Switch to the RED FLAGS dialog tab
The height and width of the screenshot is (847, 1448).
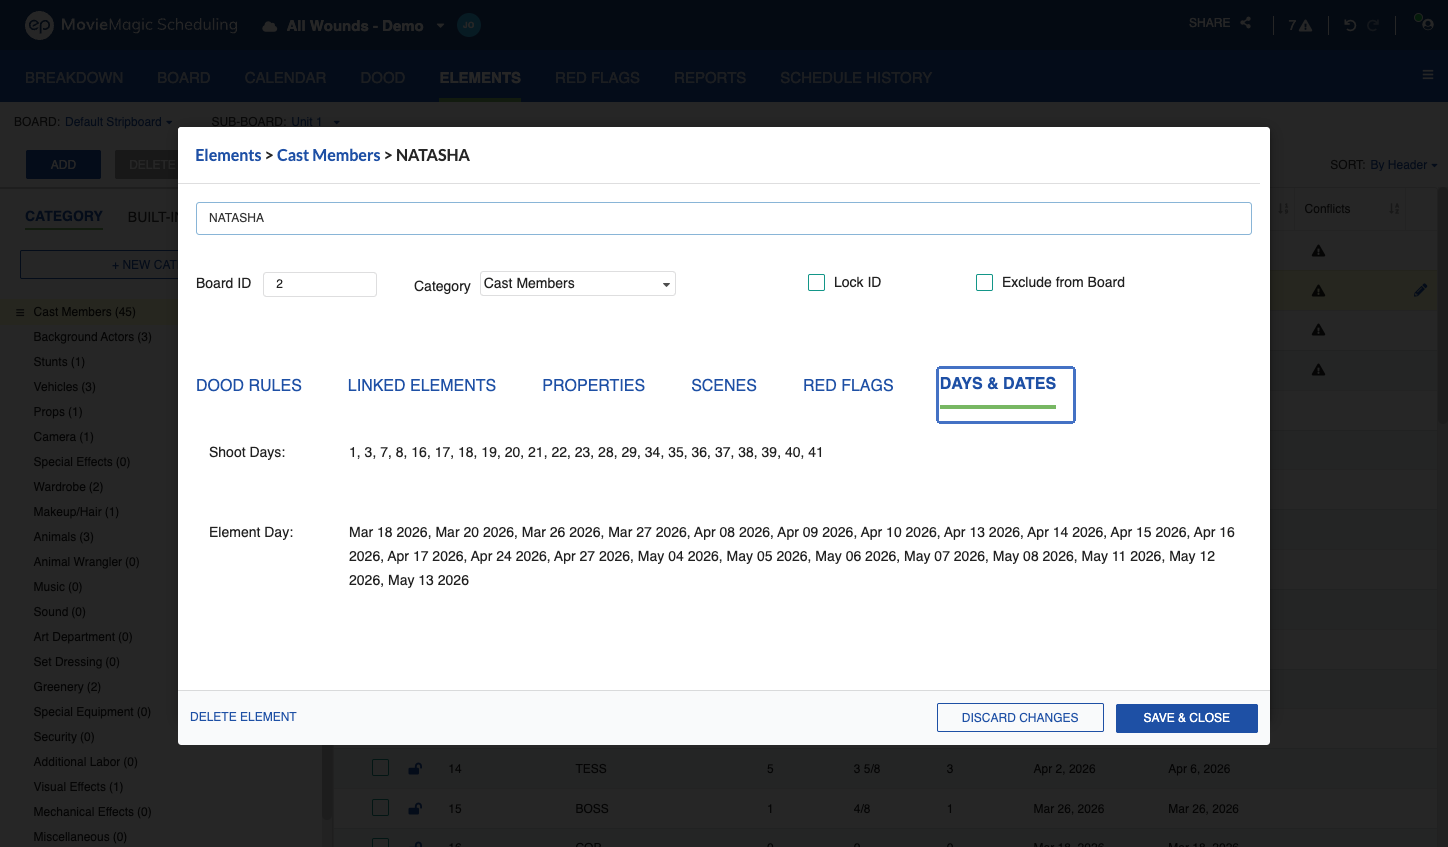[x=848, y=385]
